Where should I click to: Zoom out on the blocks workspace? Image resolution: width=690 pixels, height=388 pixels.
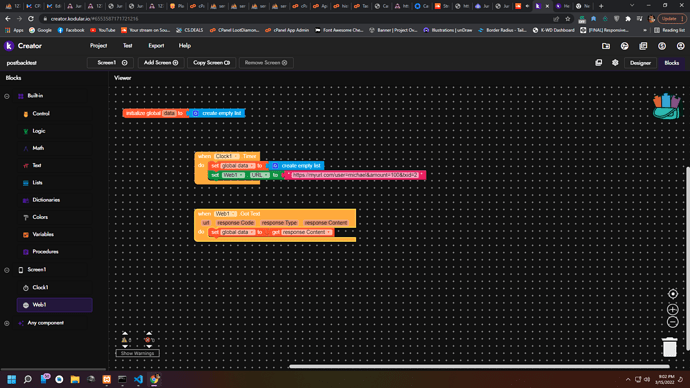tap(672, 322)
